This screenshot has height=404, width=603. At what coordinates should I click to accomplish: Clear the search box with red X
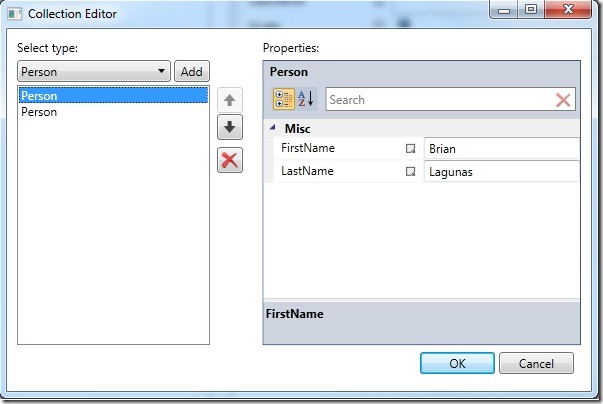tap(563, 100)
